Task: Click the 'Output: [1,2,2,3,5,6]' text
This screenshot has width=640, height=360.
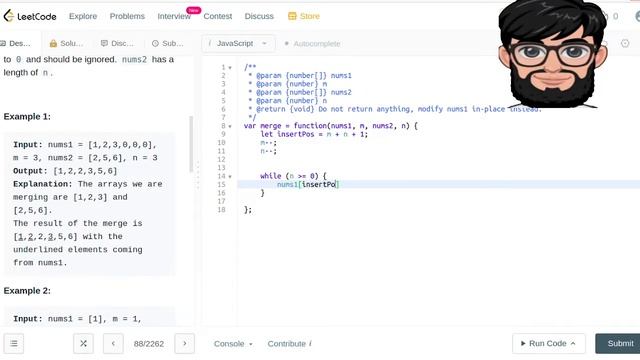Action: [65, 171]
